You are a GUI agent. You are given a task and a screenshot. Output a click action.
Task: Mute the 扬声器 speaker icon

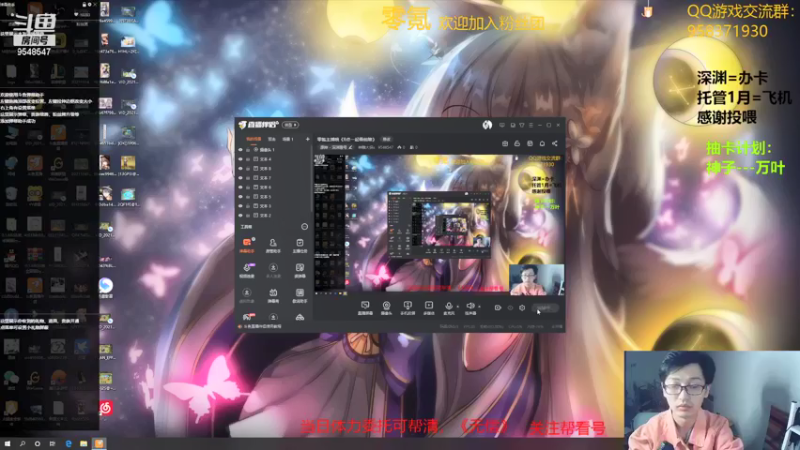(470, 306)
